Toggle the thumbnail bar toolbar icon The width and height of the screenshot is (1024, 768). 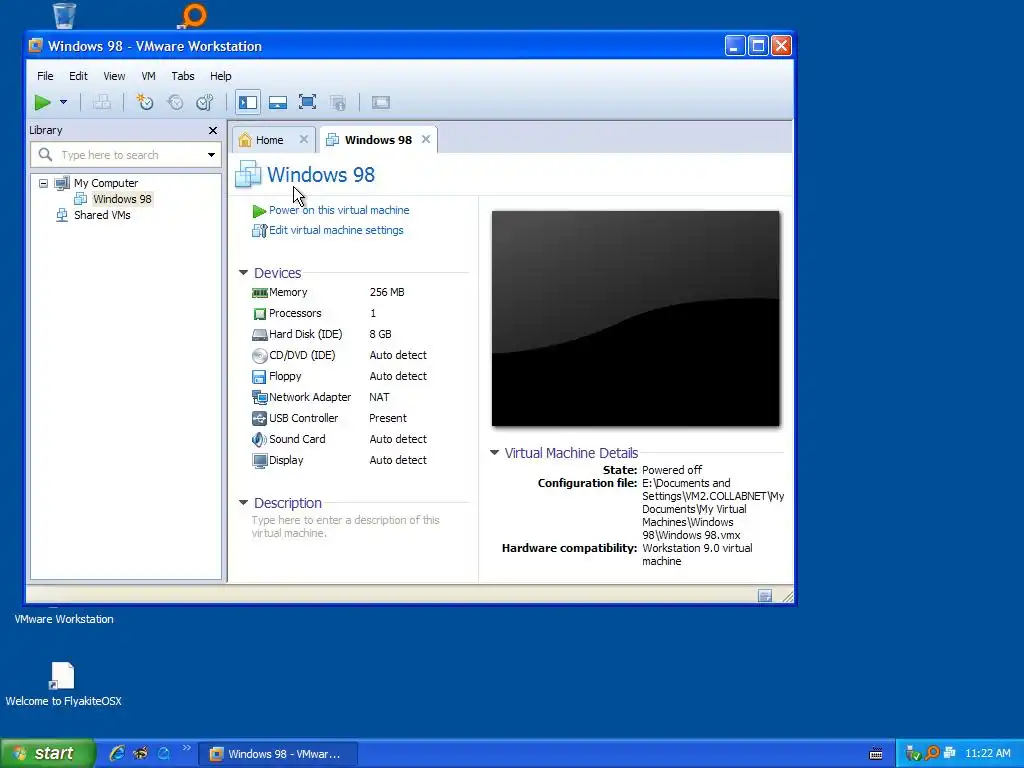(278, 103)
